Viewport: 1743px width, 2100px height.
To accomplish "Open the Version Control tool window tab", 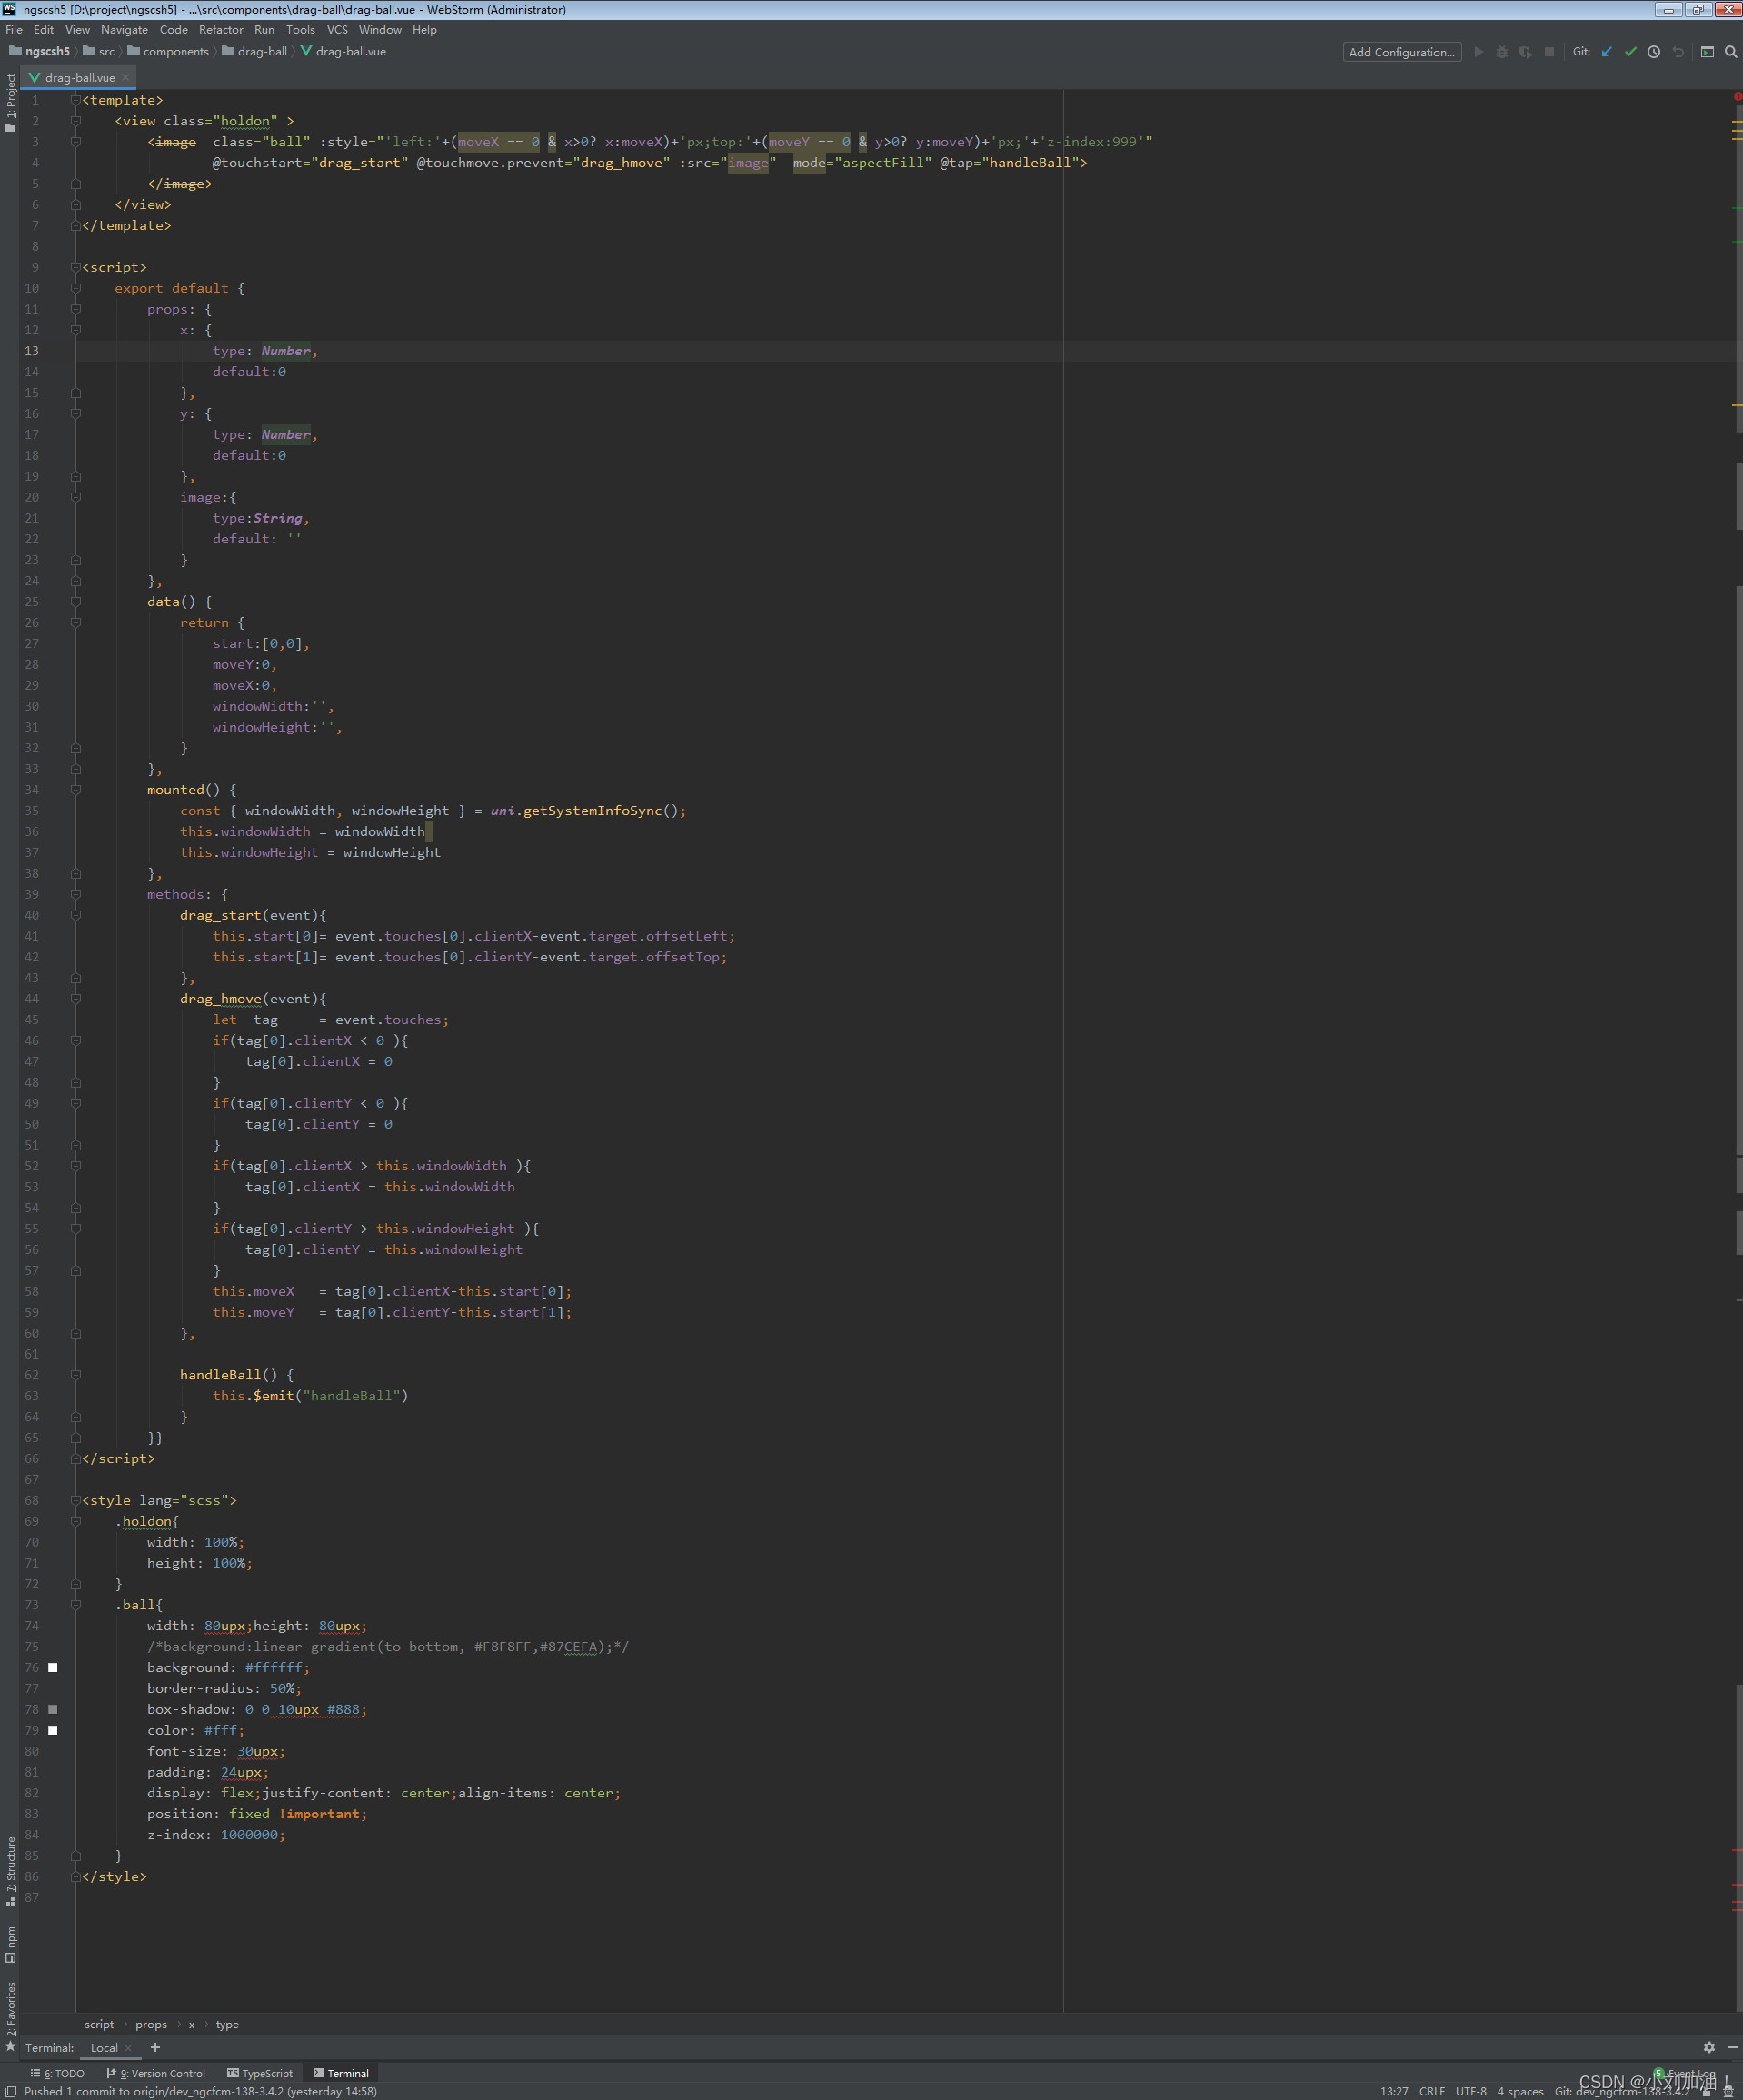I will pyautogui.click(x=156, y=2073).
